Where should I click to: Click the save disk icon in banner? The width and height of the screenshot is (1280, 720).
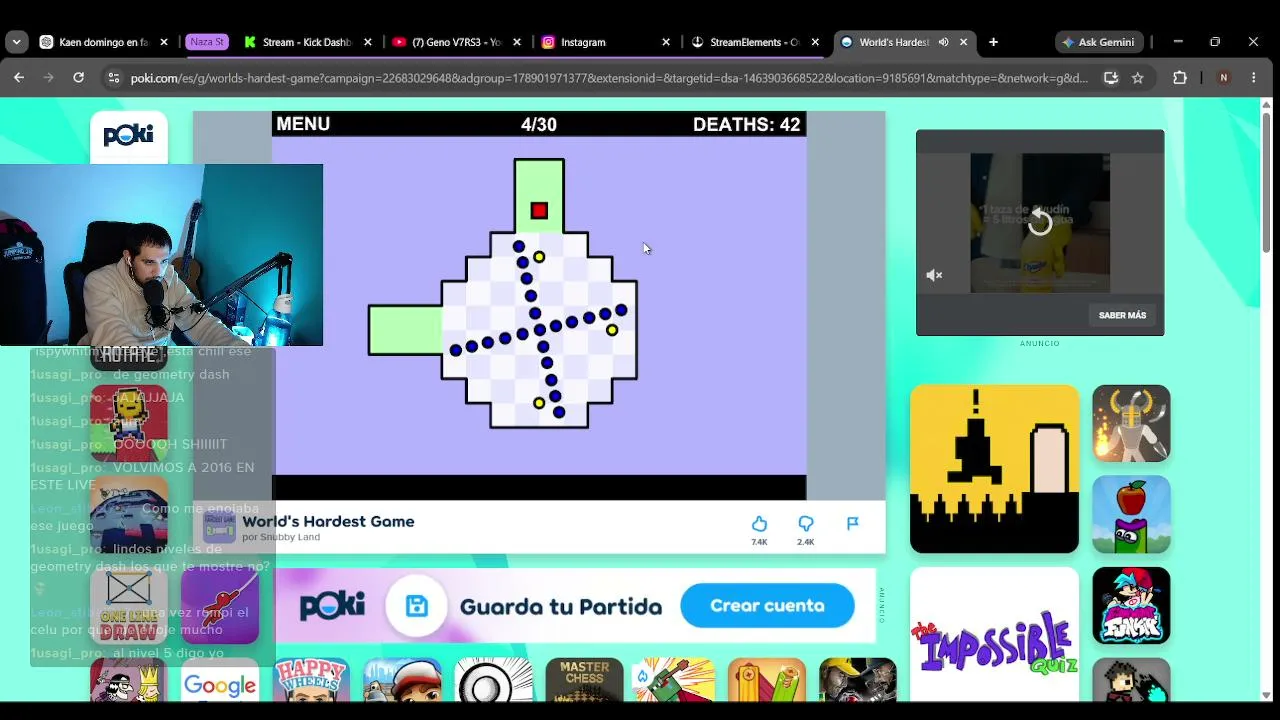[x=416, y=606]
